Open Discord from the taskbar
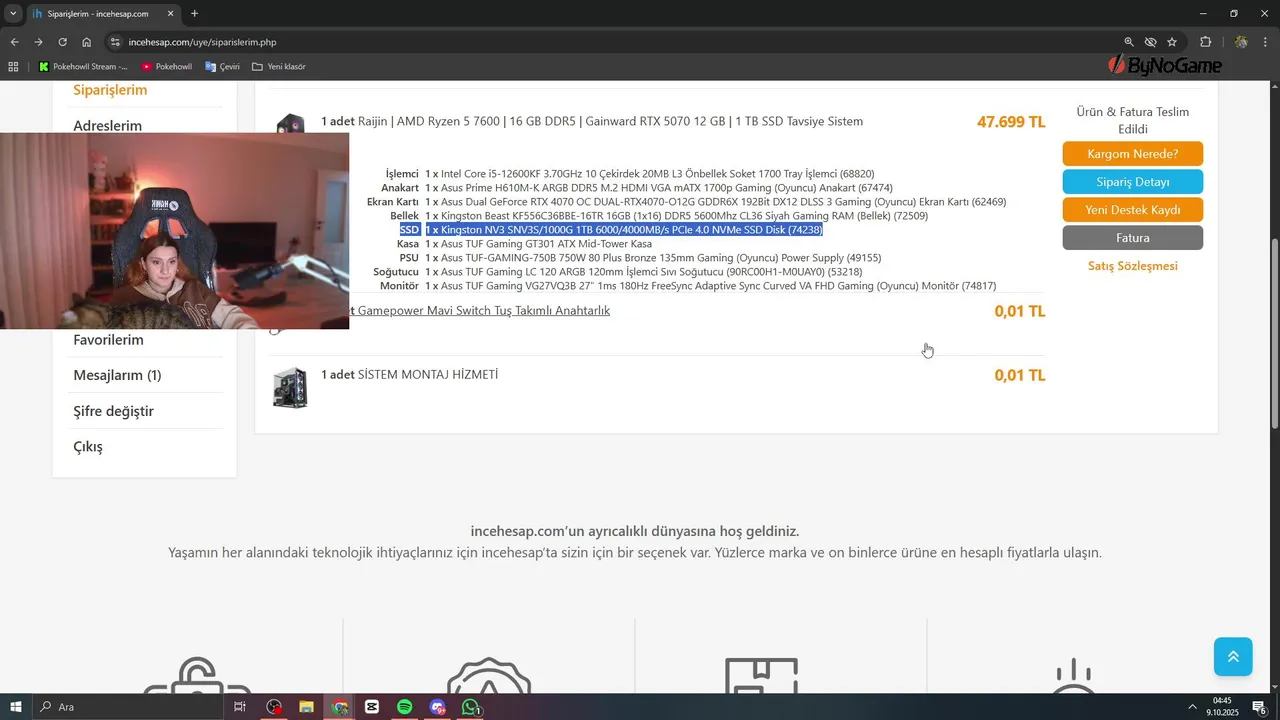The width and height of the screenshot is (1280, 720). click(438, 707)
